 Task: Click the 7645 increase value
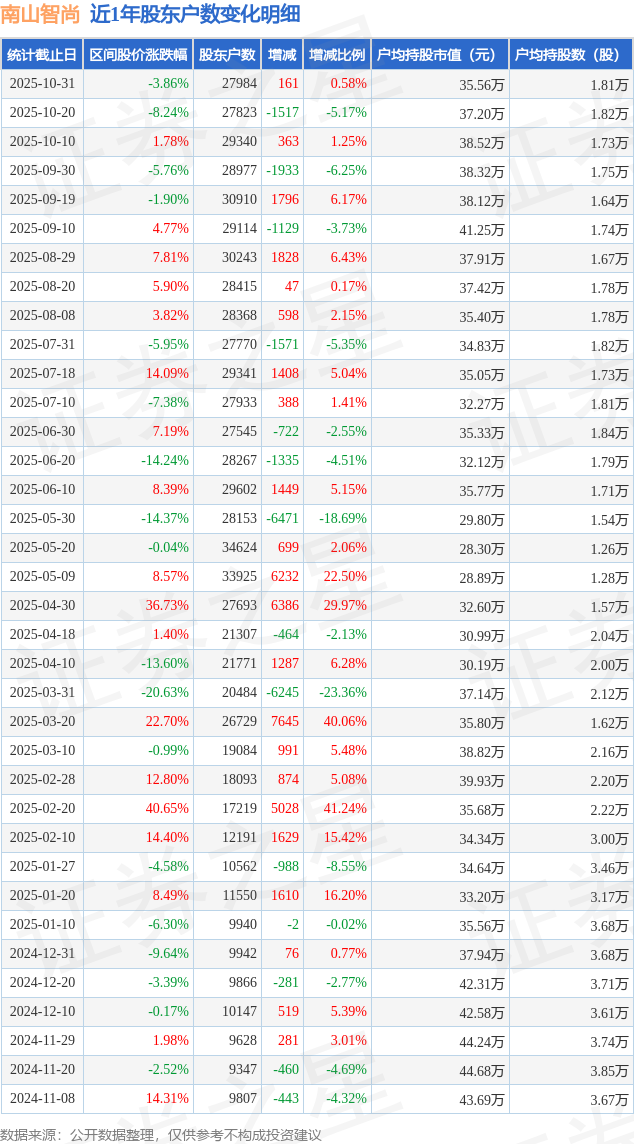tap(285, 722)
